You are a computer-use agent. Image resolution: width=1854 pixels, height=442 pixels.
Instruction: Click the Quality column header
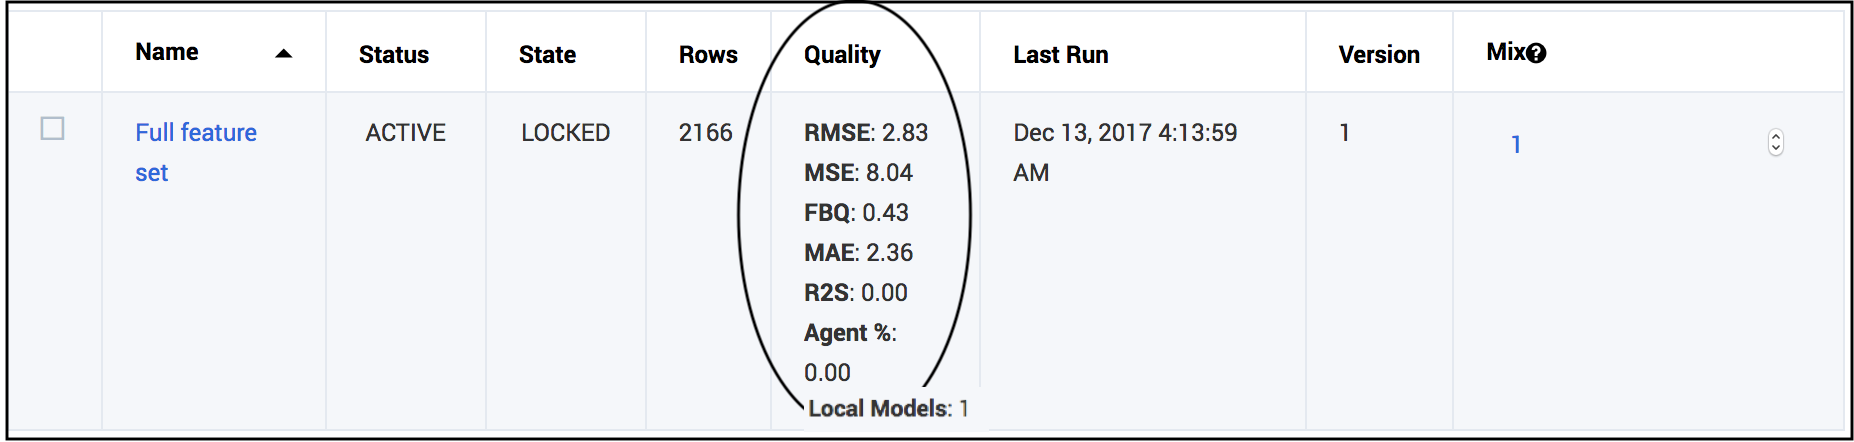842,55
